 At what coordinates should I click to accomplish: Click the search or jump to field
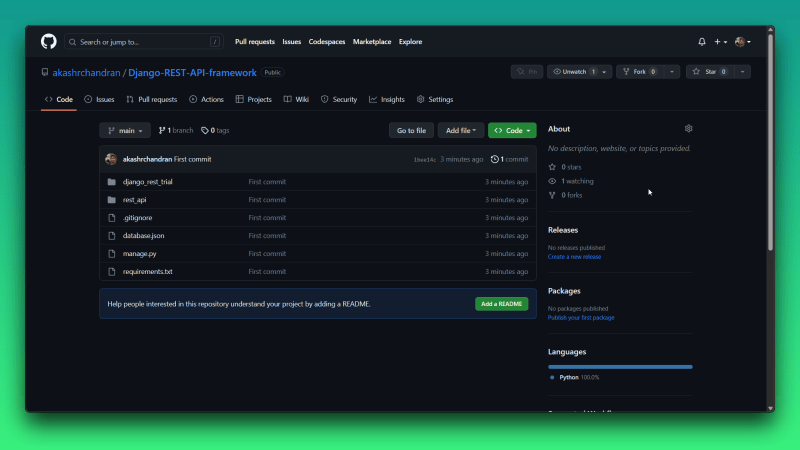click(143, 42)
